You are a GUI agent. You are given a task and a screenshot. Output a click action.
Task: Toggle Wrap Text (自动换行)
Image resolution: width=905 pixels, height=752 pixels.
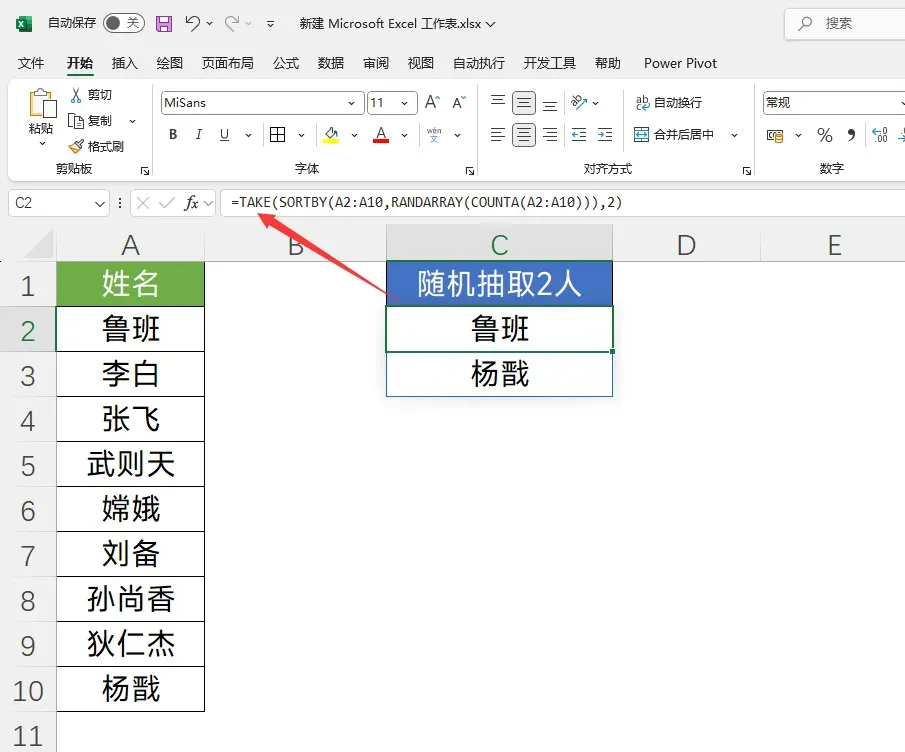[669, 103]
